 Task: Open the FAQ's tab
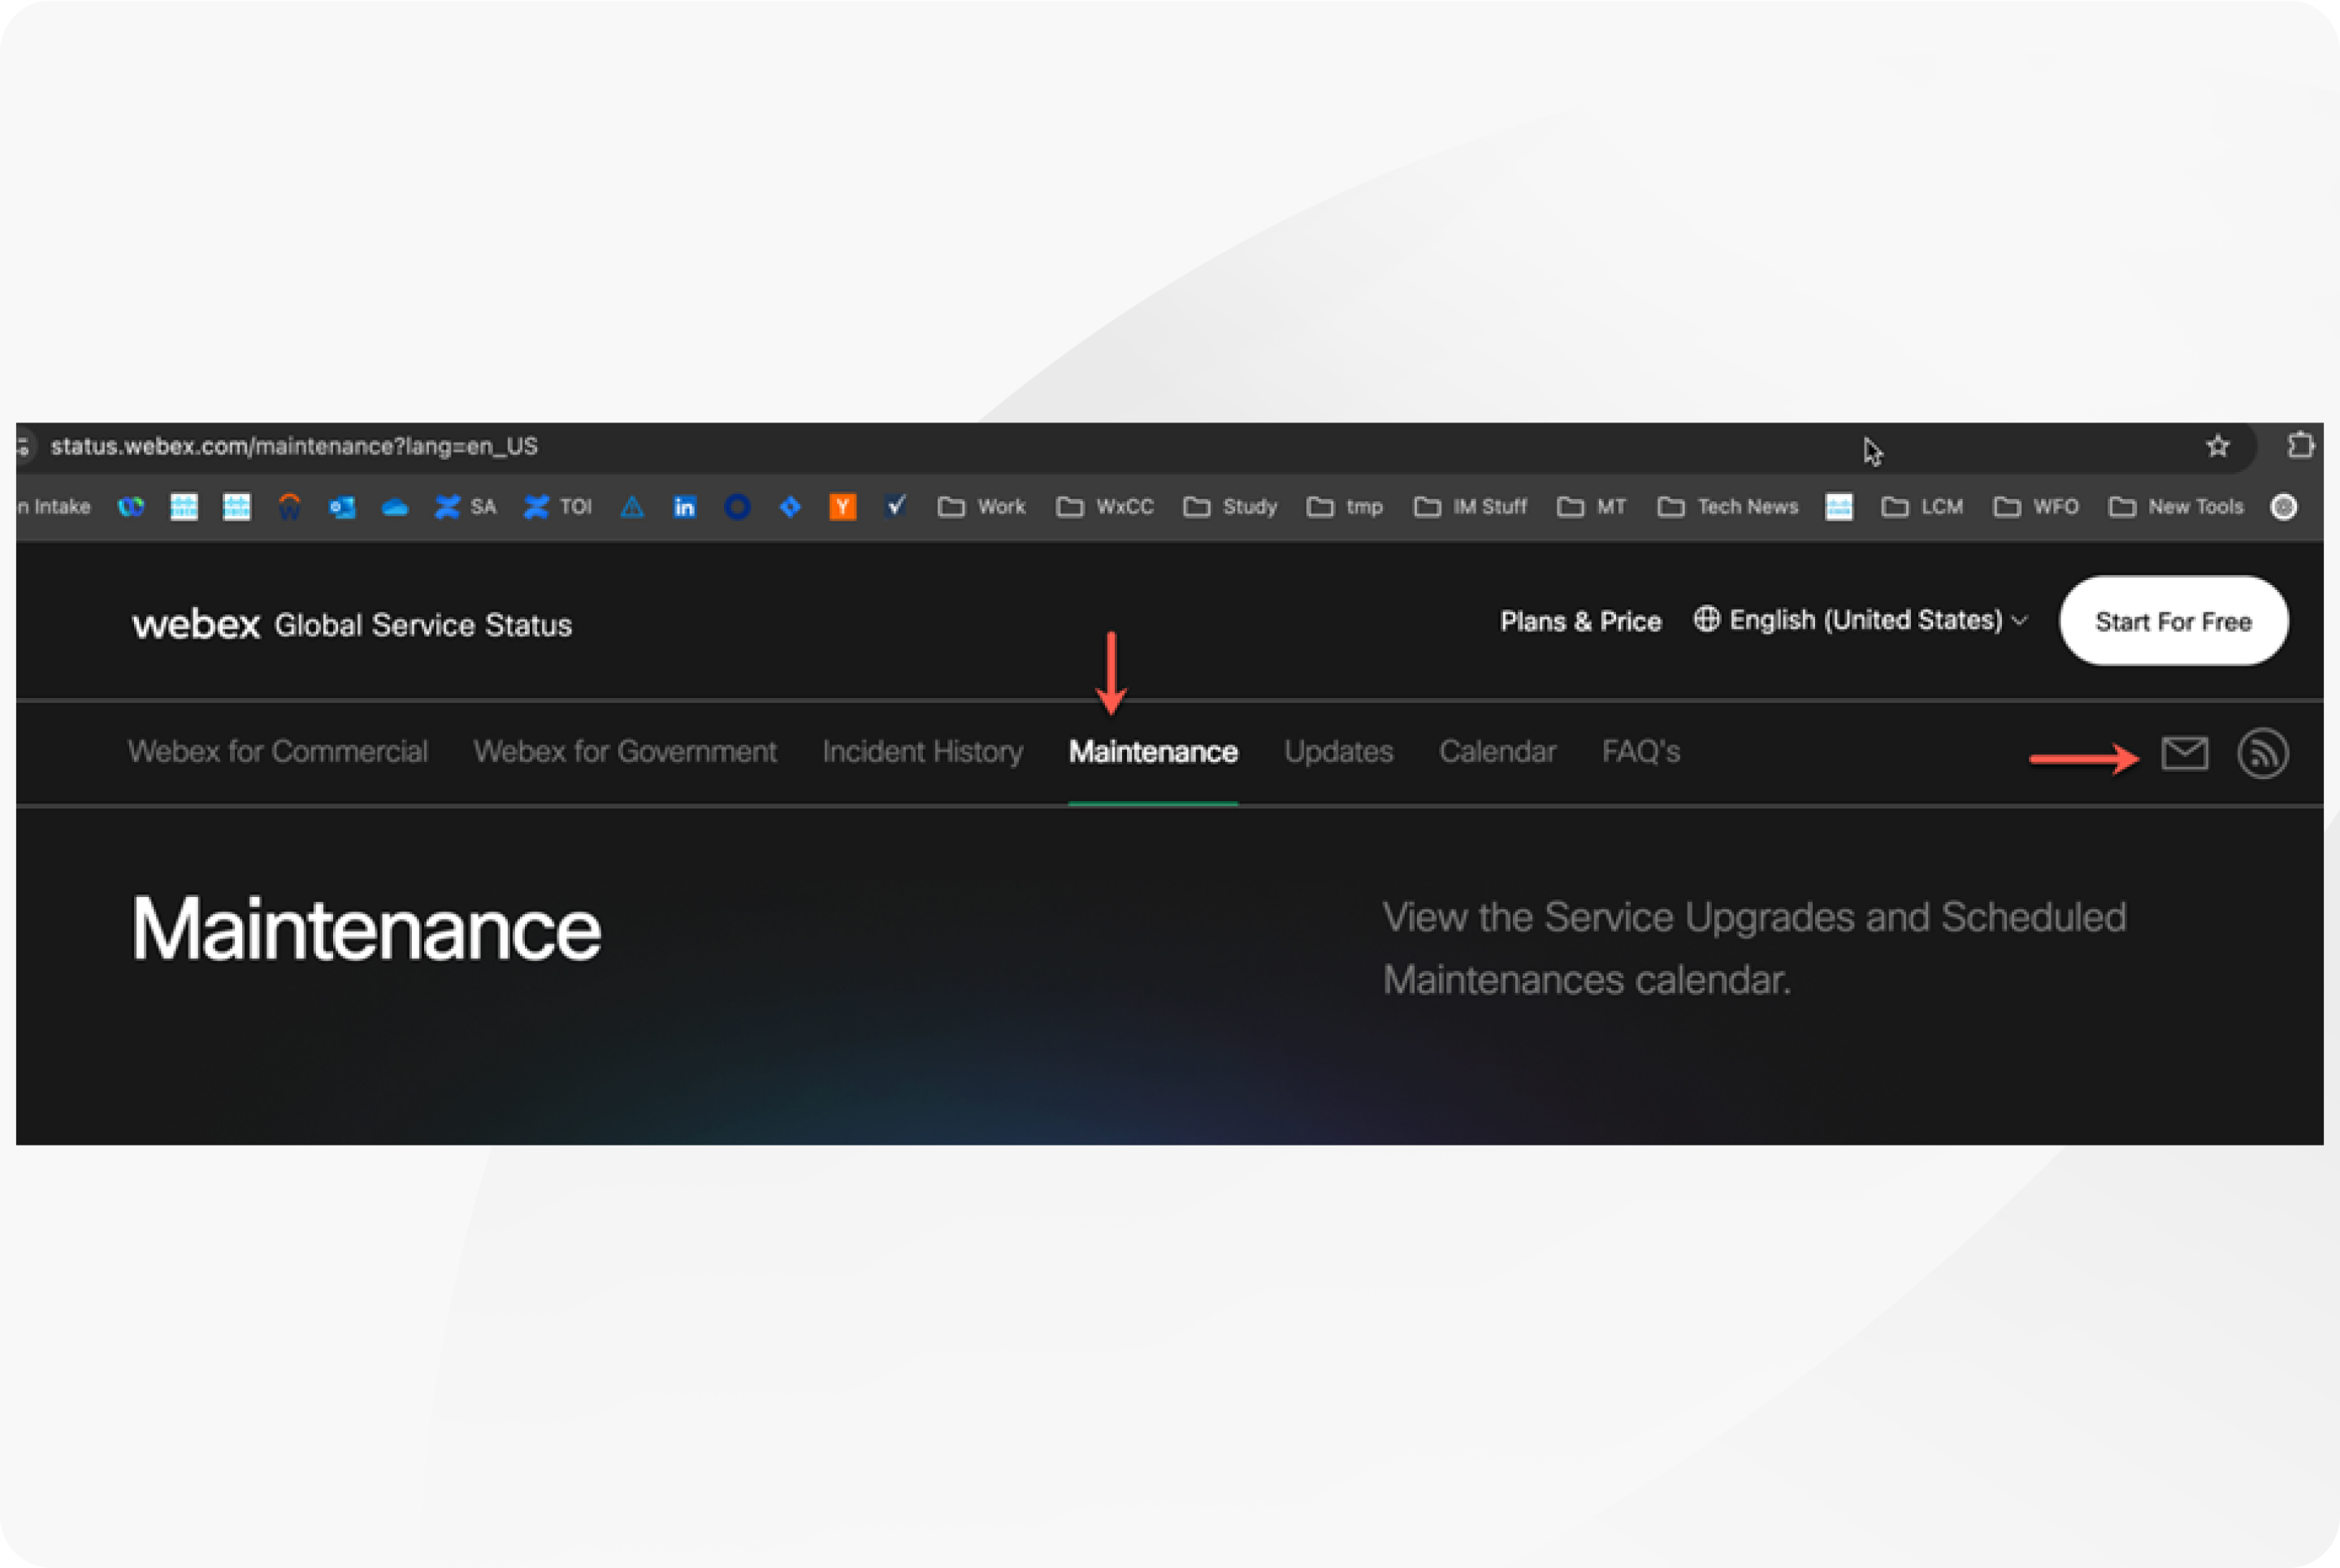tap(1641, 751)
